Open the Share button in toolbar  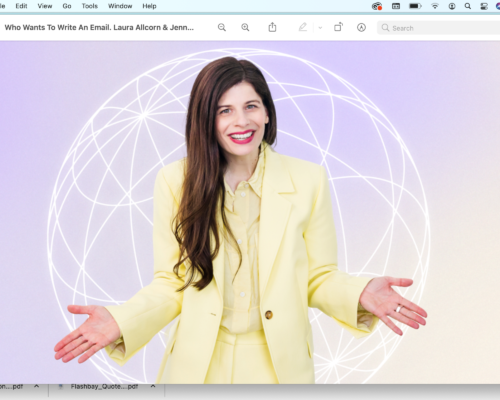(x=272, y=27)
